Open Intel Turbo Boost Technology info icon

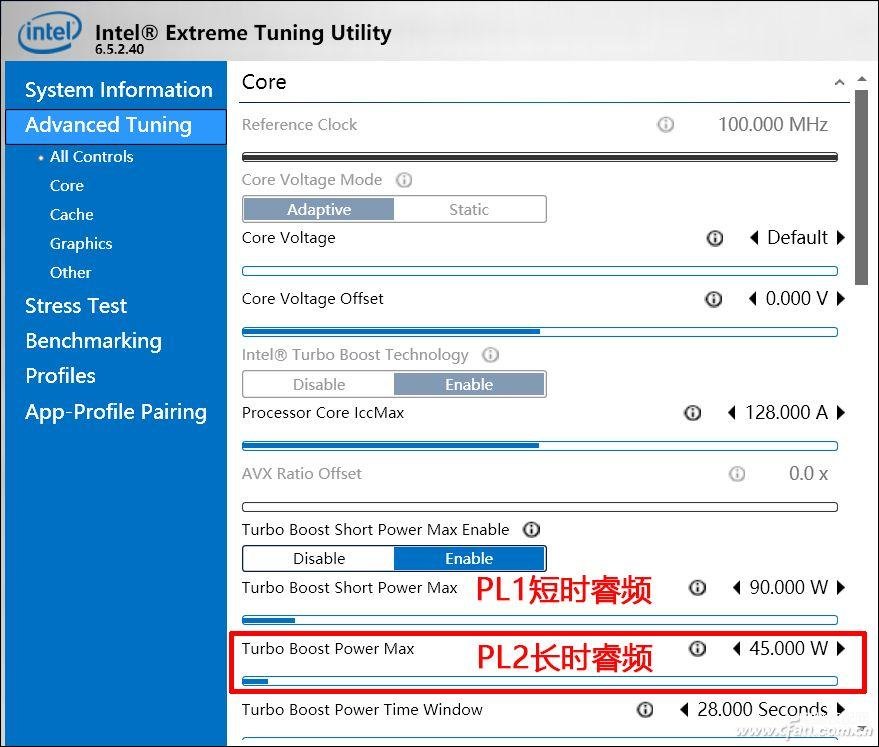491,355
